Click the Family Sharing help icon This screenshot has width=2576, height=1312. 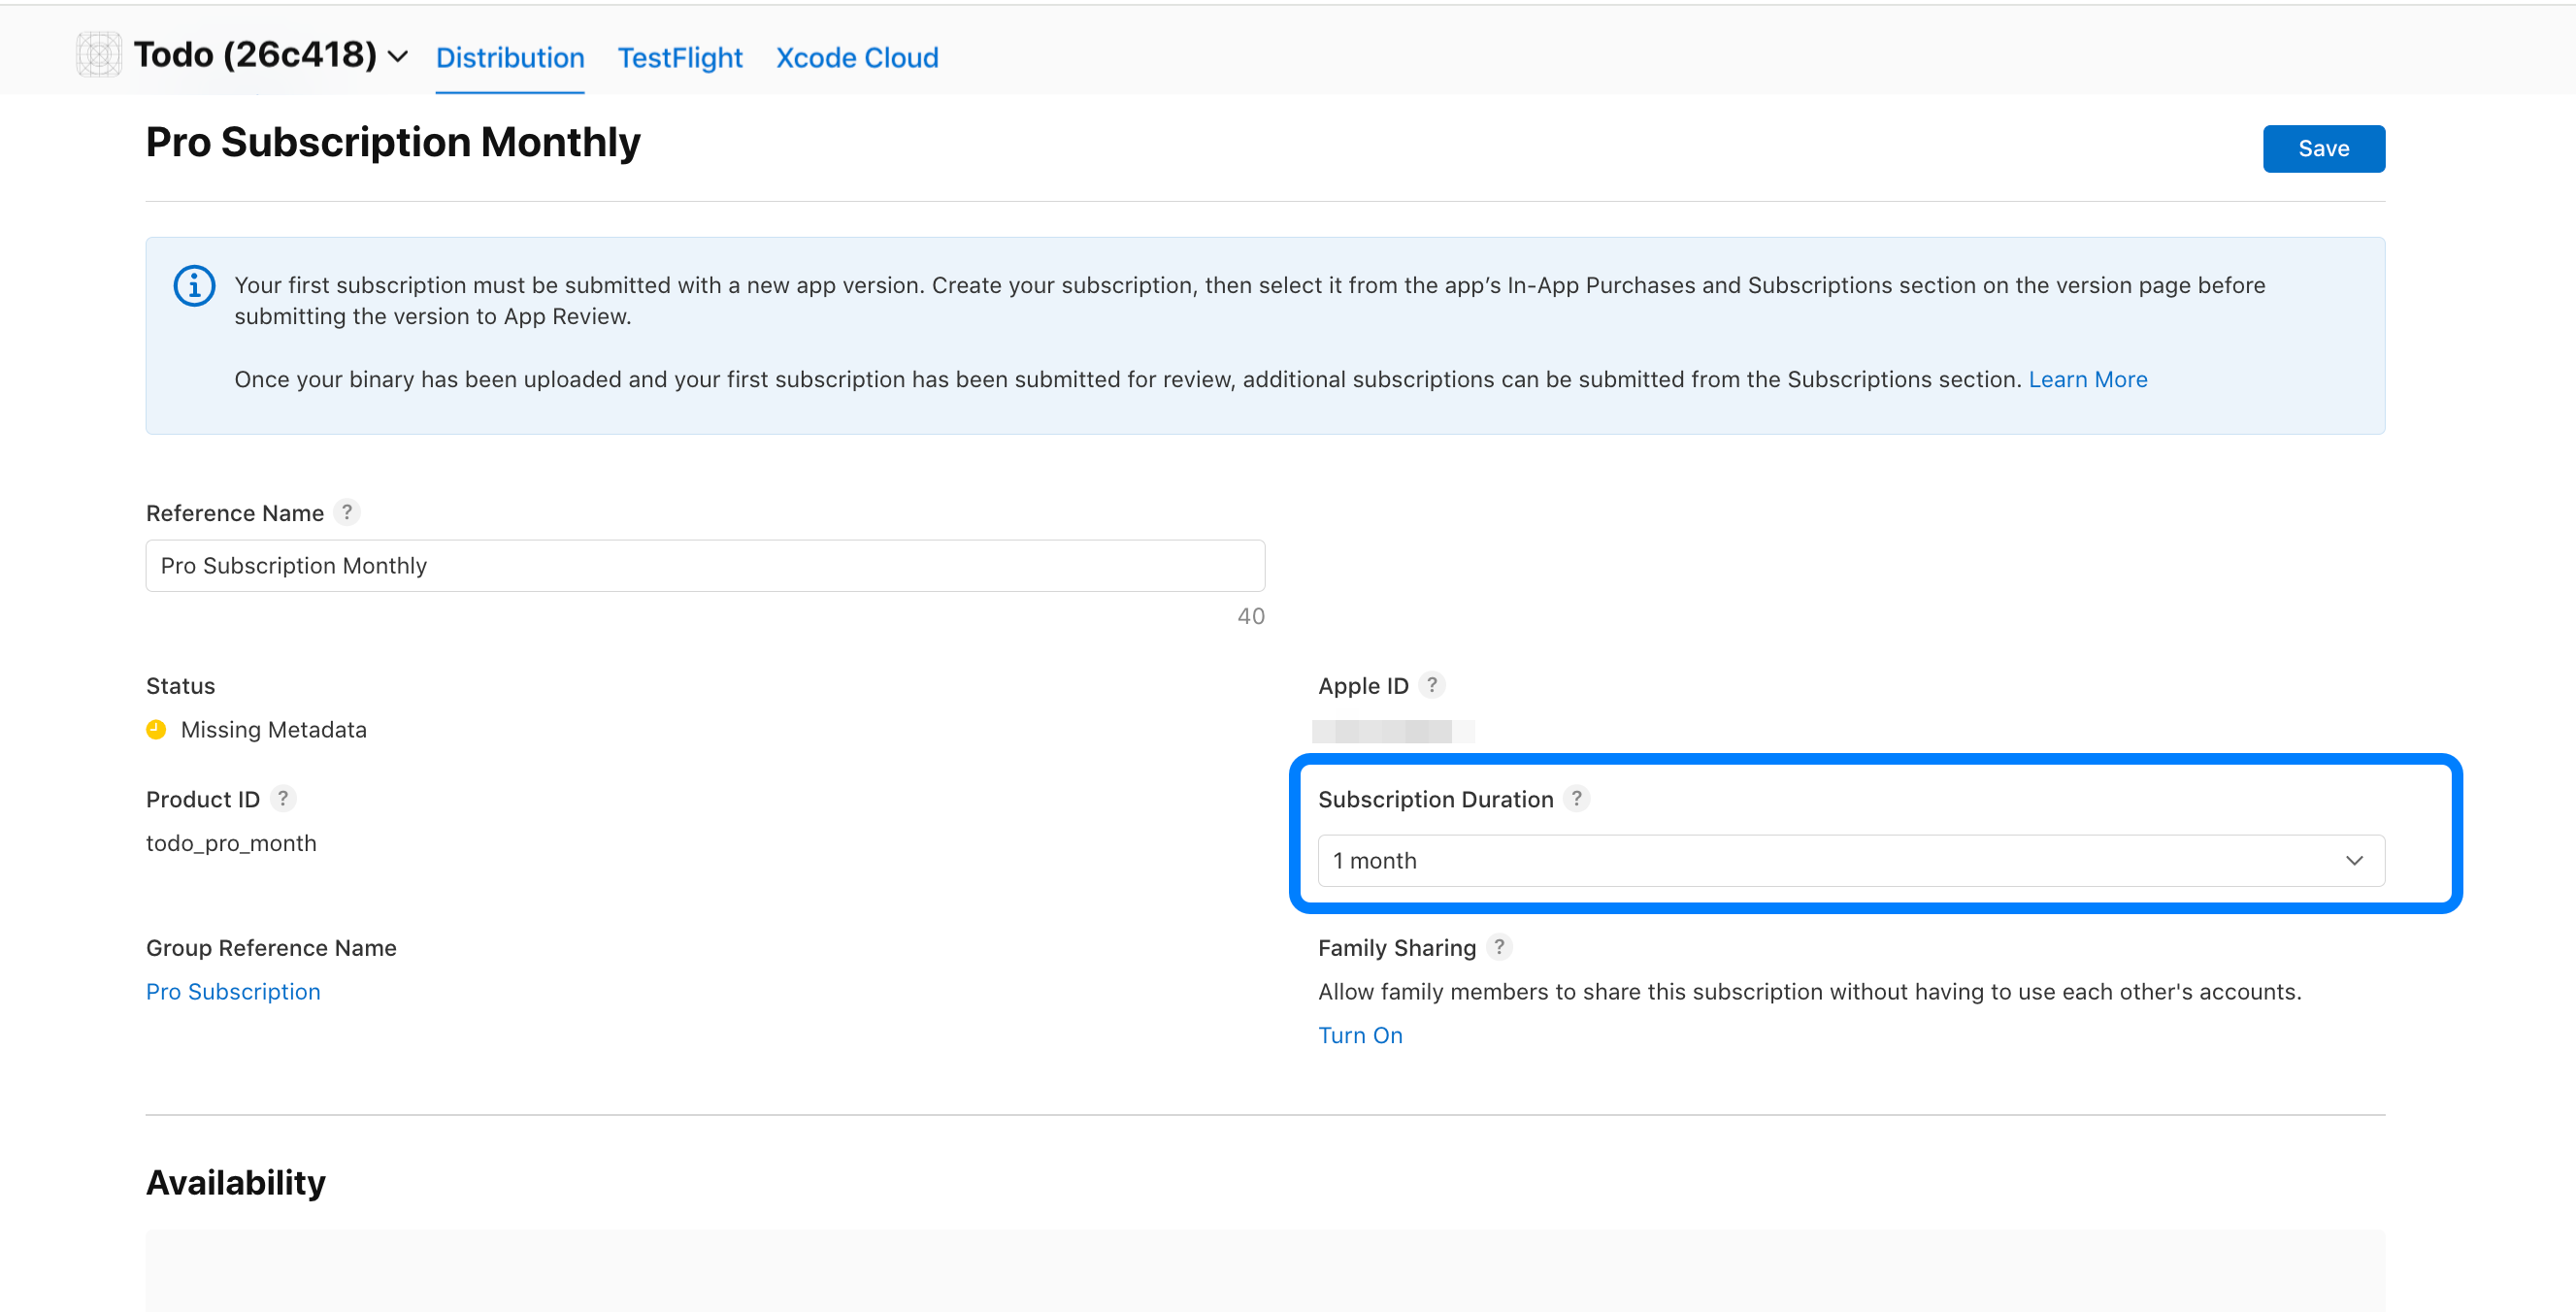1498,947
